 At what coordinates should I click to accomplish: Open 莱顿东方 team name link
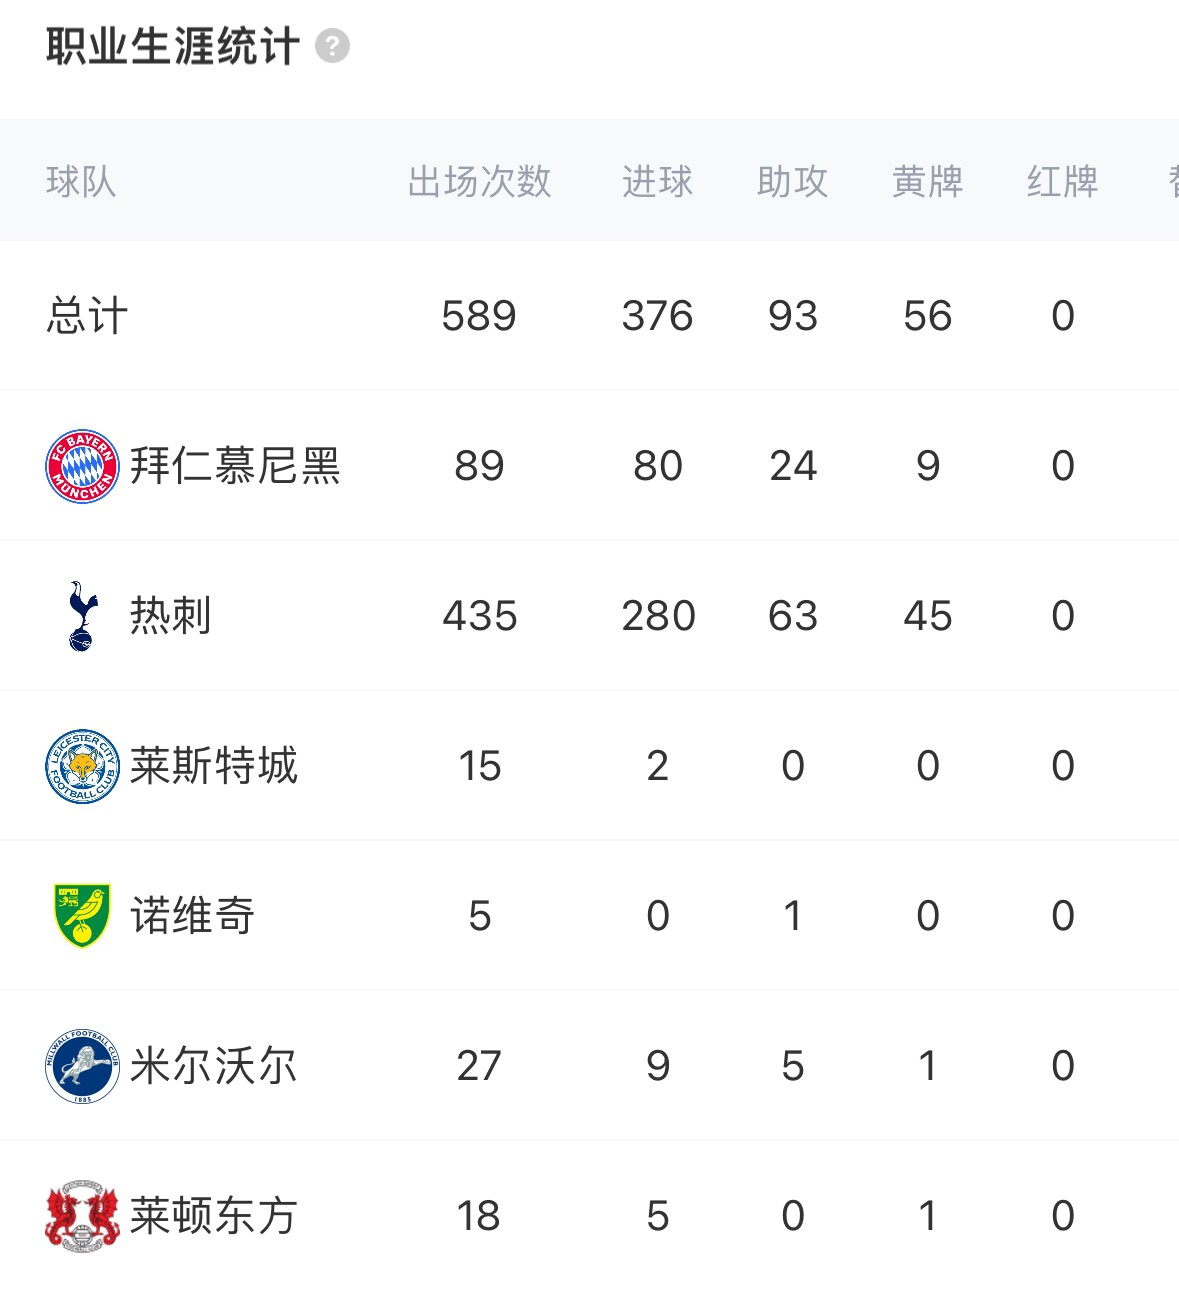tap(214, 1216)
